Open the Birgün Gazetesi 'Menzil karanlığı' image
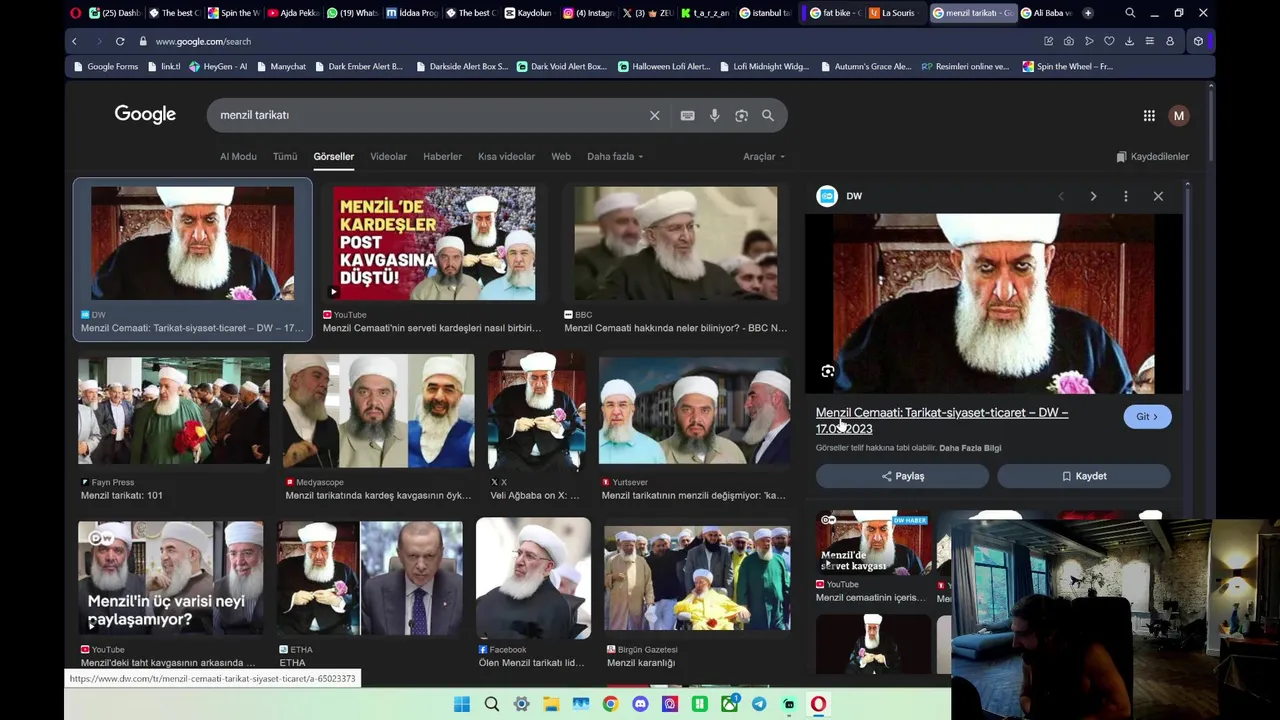Screen dimensions: 1280x720 pos(697,578)
